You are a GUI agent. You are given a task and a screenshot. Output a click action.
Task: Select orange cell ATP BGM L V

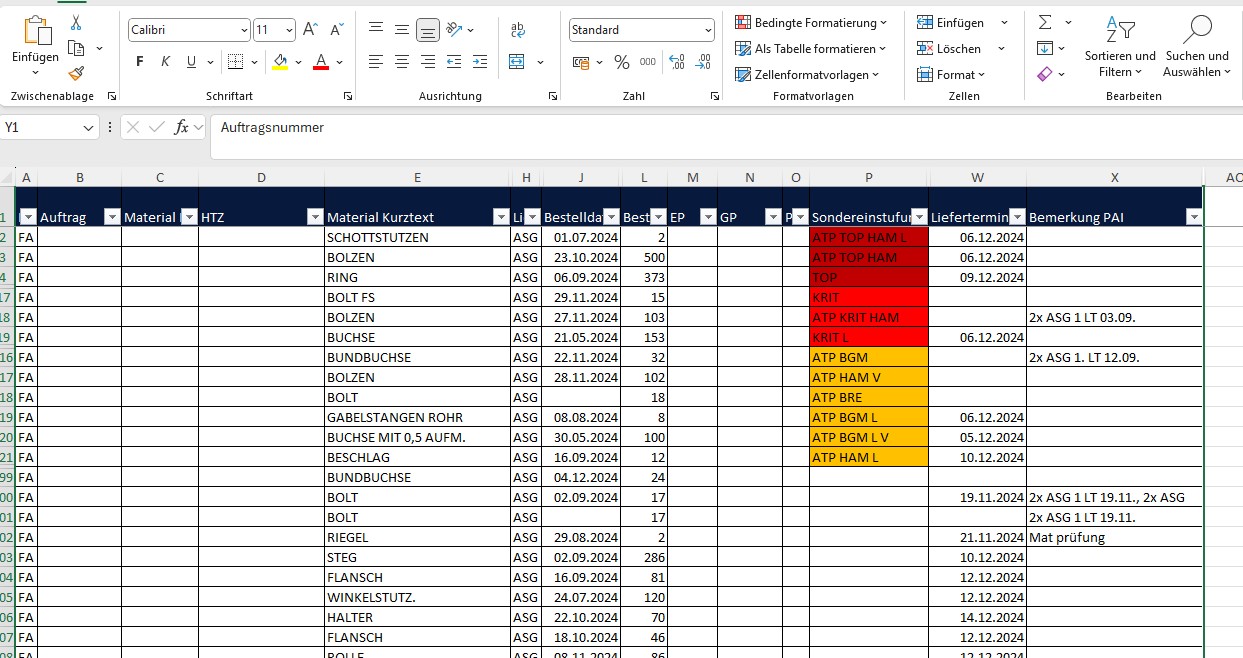[869, 437]
